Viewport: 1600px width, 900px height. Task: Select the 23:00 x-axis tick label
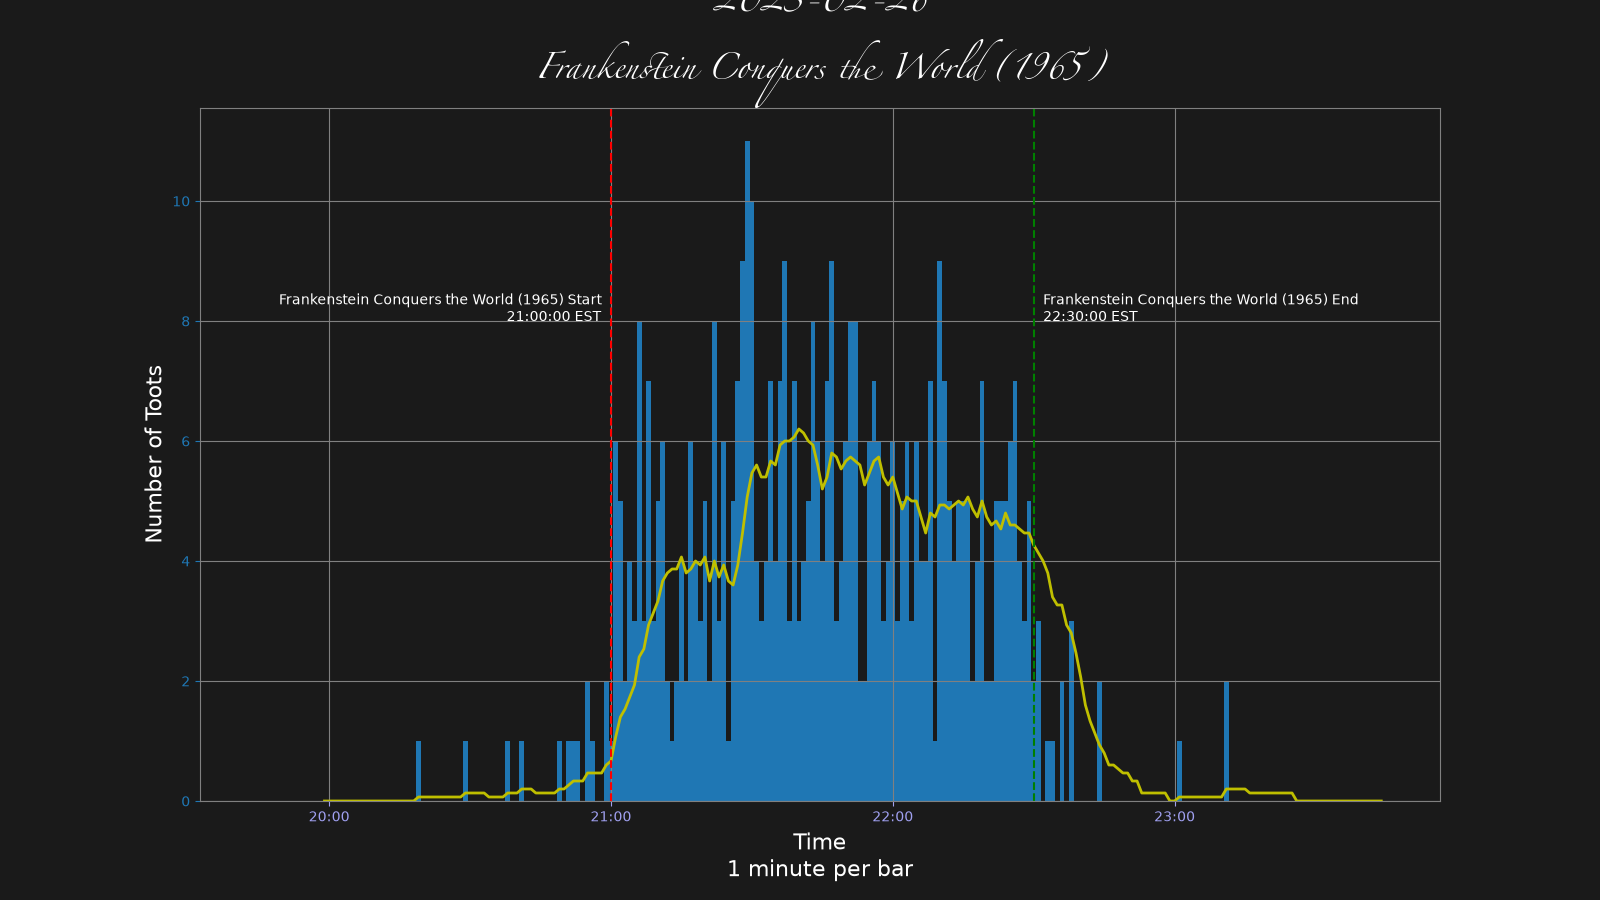click(x=1175, y=817)
